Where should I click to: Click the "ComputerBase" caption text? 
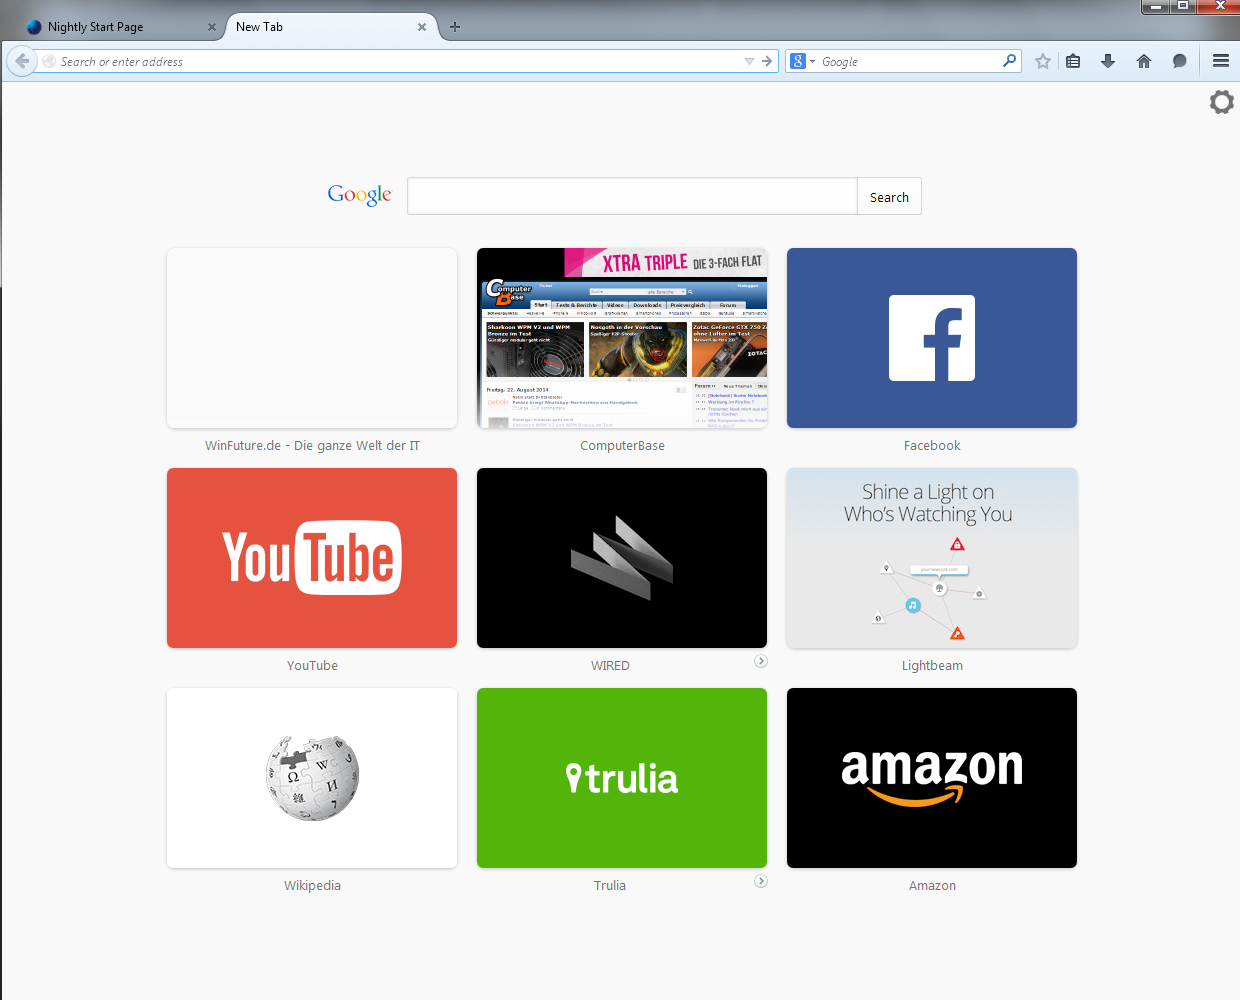point(622,446)
